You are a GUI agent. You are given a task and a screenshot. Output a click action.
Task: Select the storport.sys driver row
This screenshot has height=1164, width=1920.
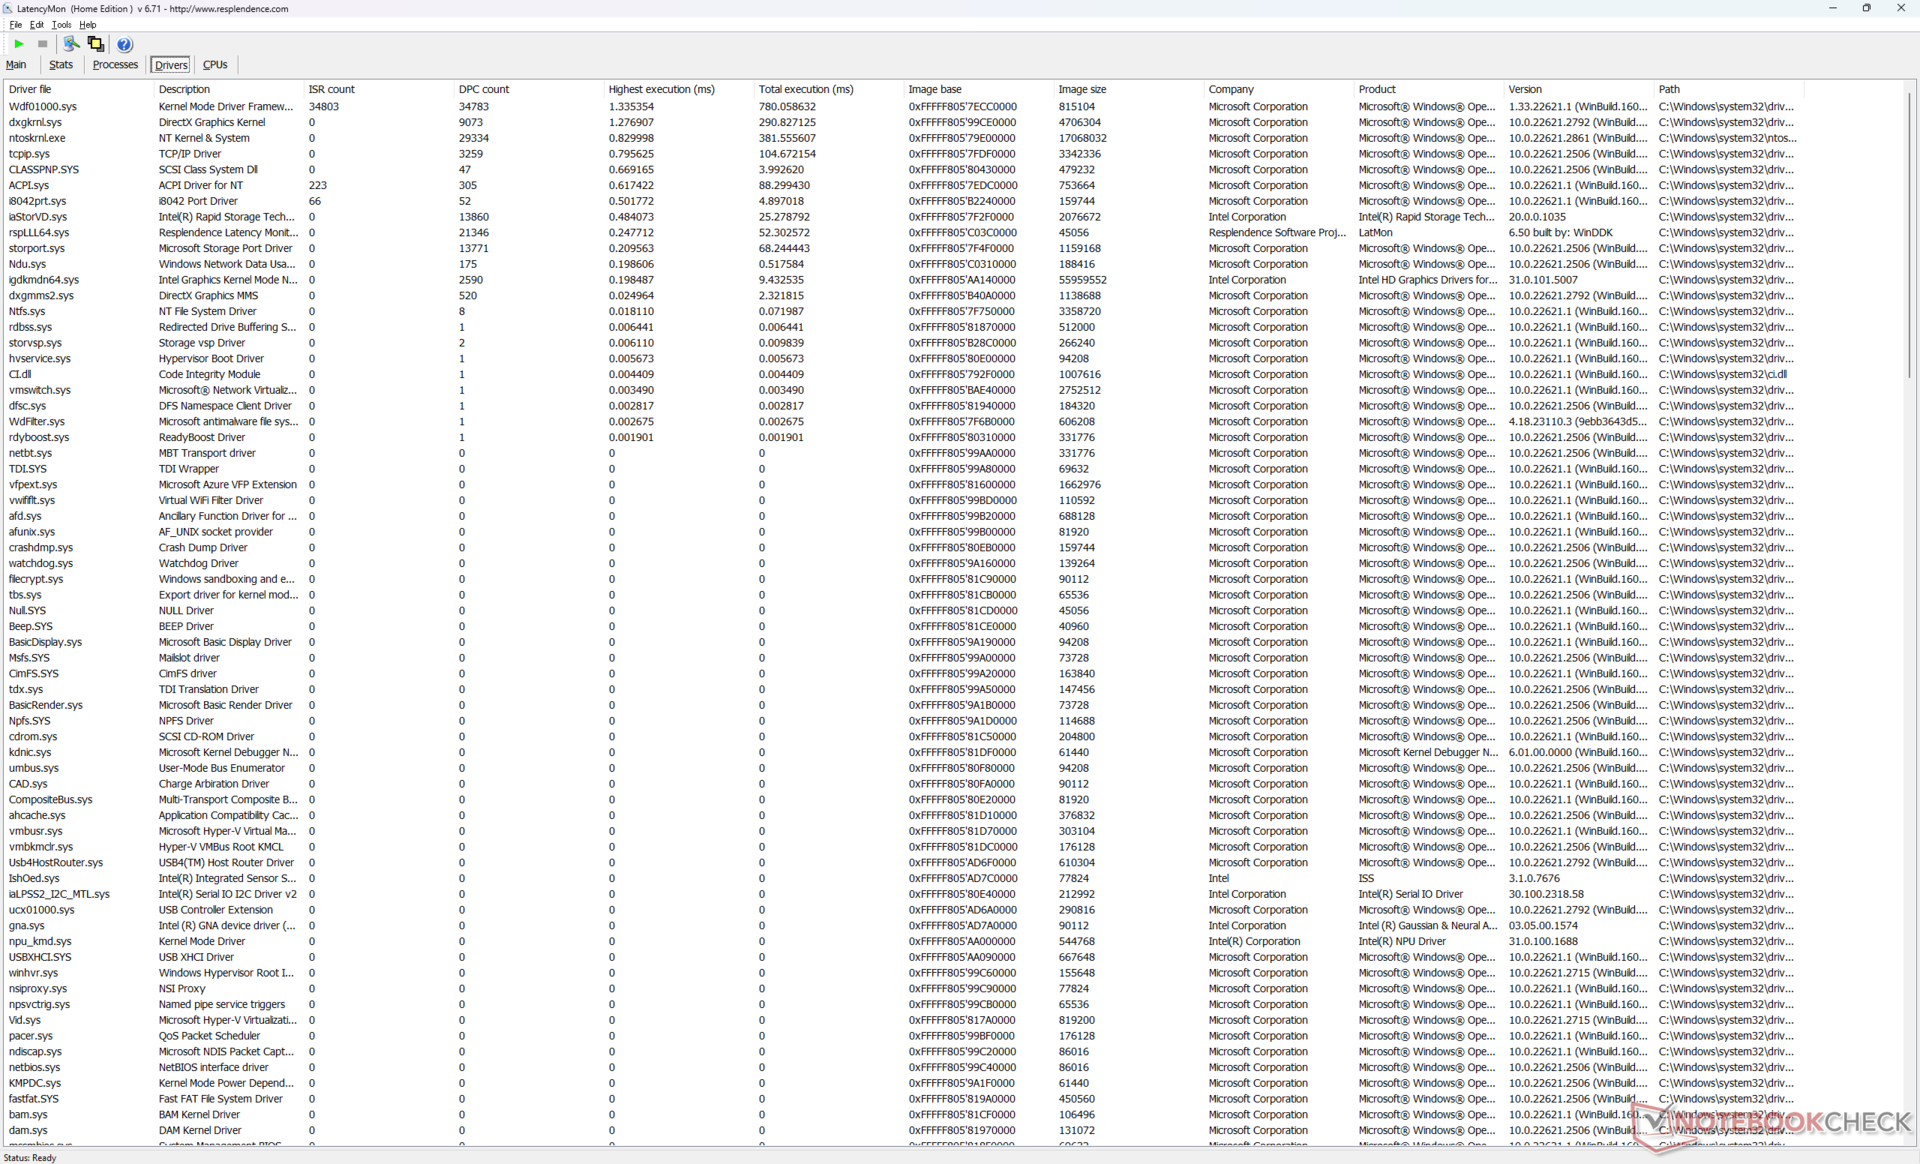tap(902, 248)
